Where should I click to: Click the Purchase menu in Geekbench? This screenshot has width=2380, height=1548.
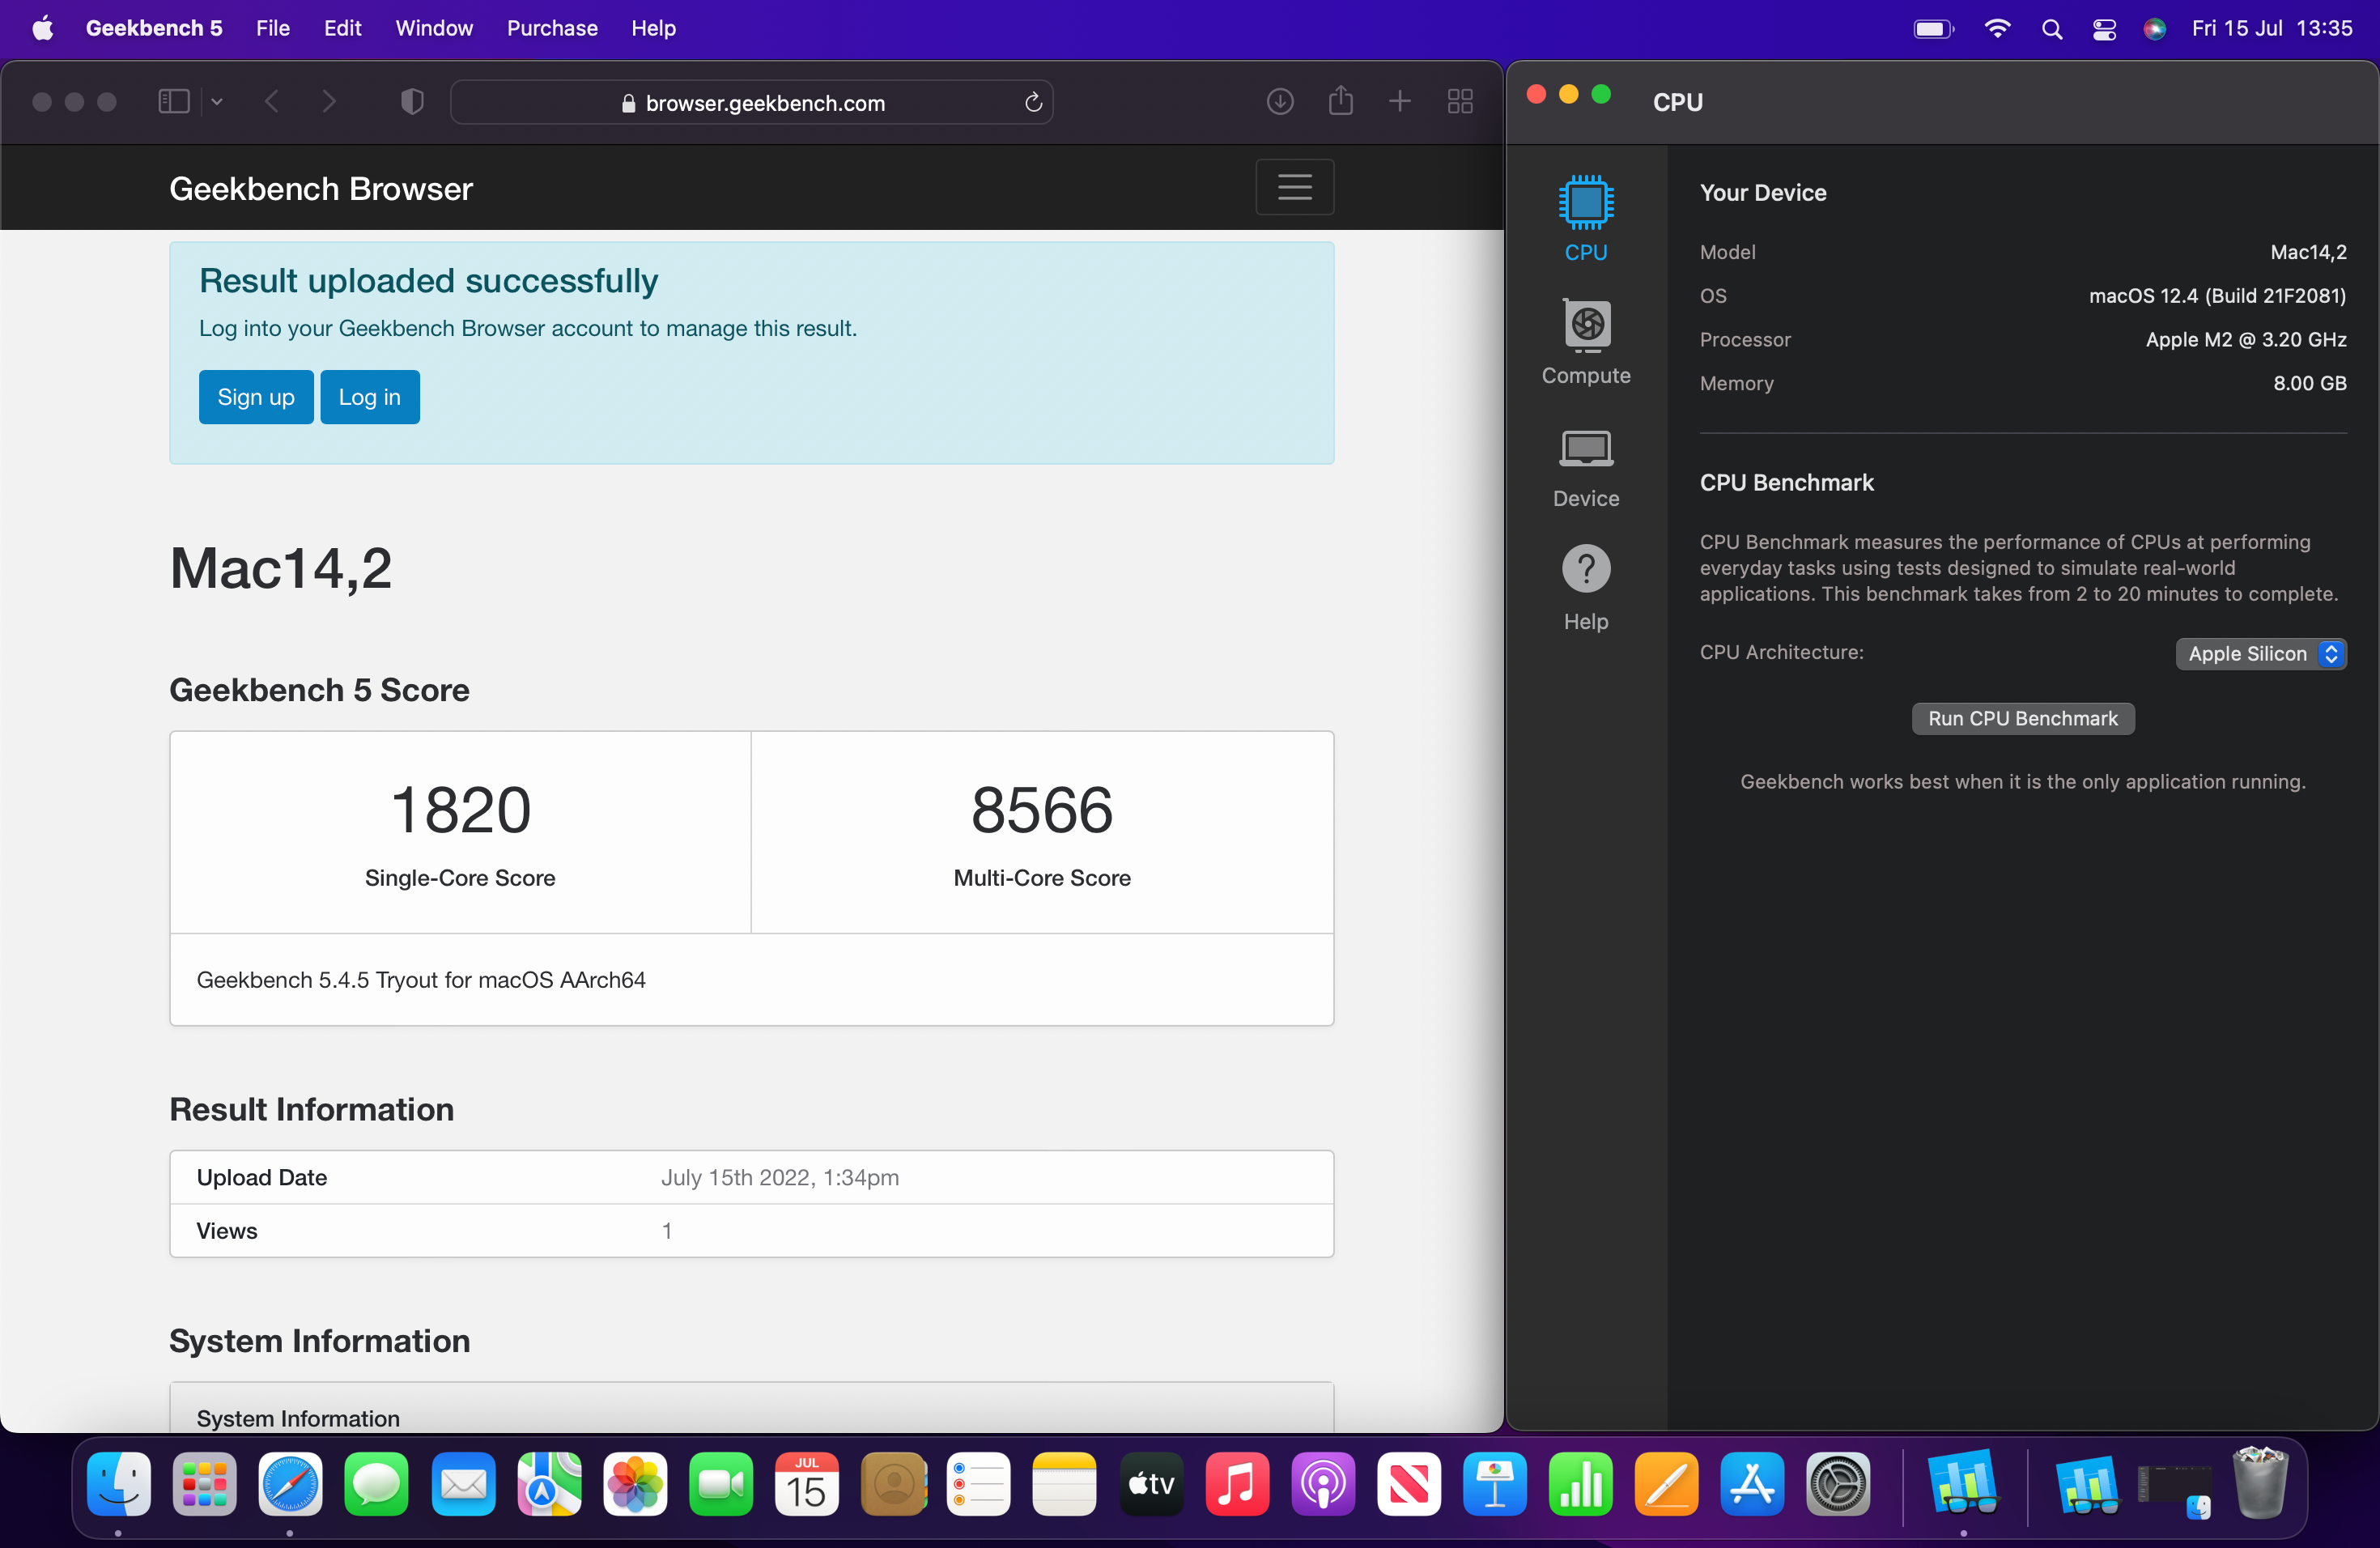[x=550, y=28]
